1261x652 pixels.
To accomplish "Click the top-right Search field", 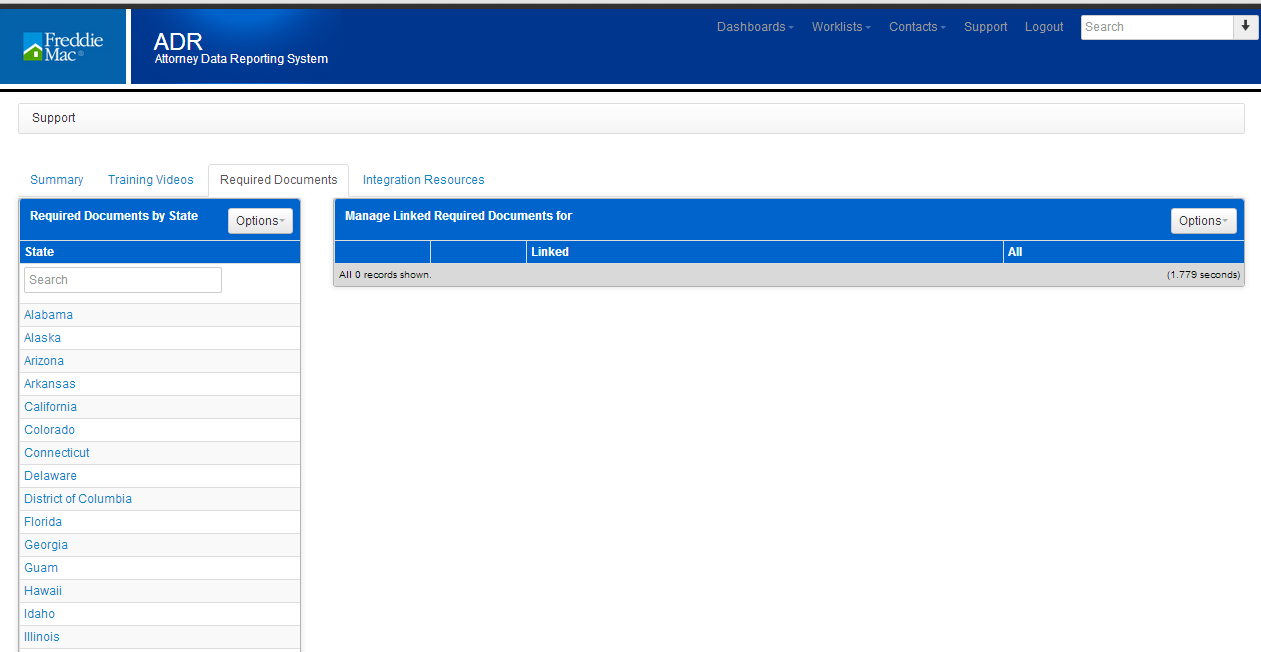I will pyautogui.click(x=1157, y=27).
